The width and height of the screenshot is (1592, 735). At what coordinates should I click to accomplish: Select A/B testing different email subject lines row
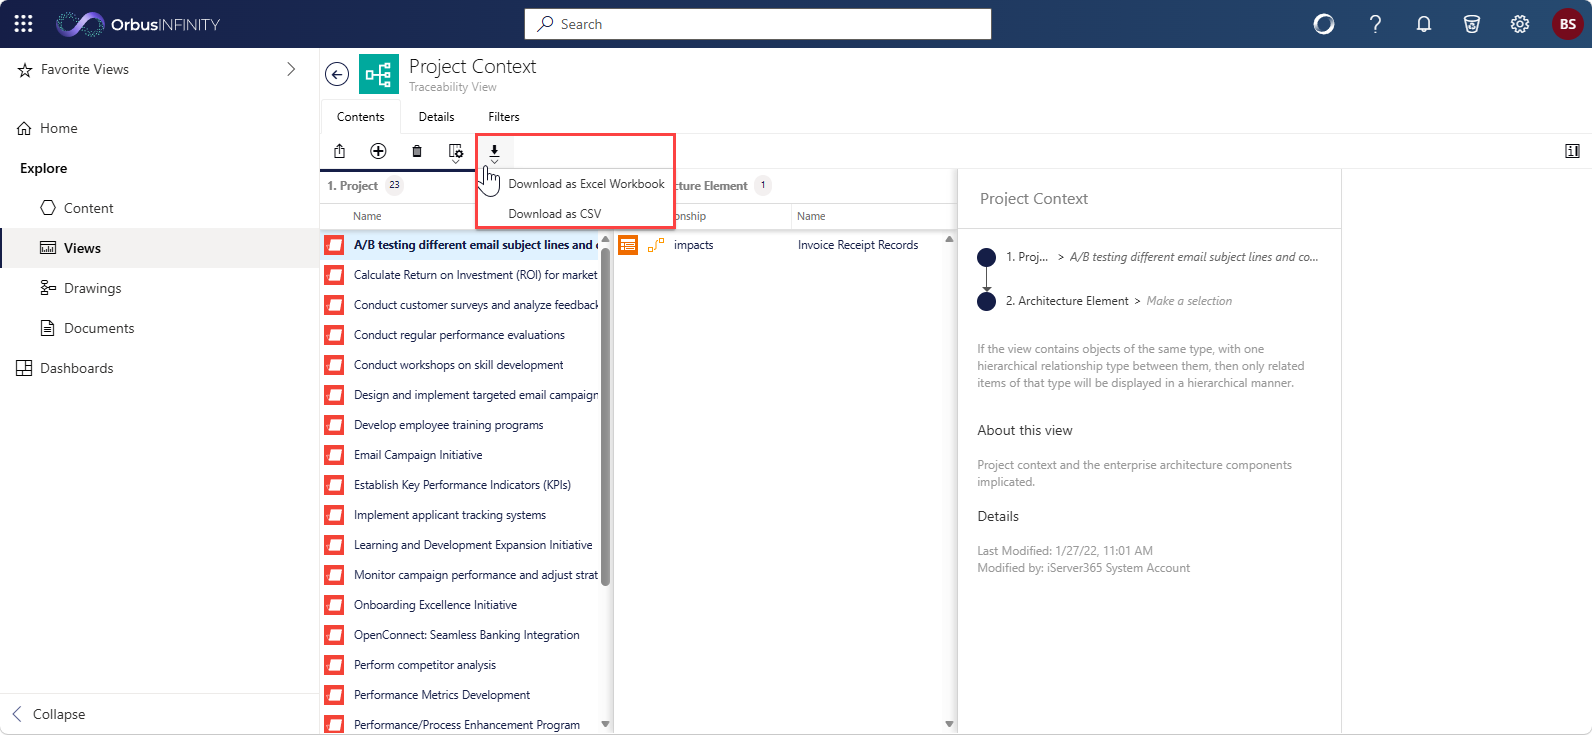pyautogui.click(x=460, y=245)
